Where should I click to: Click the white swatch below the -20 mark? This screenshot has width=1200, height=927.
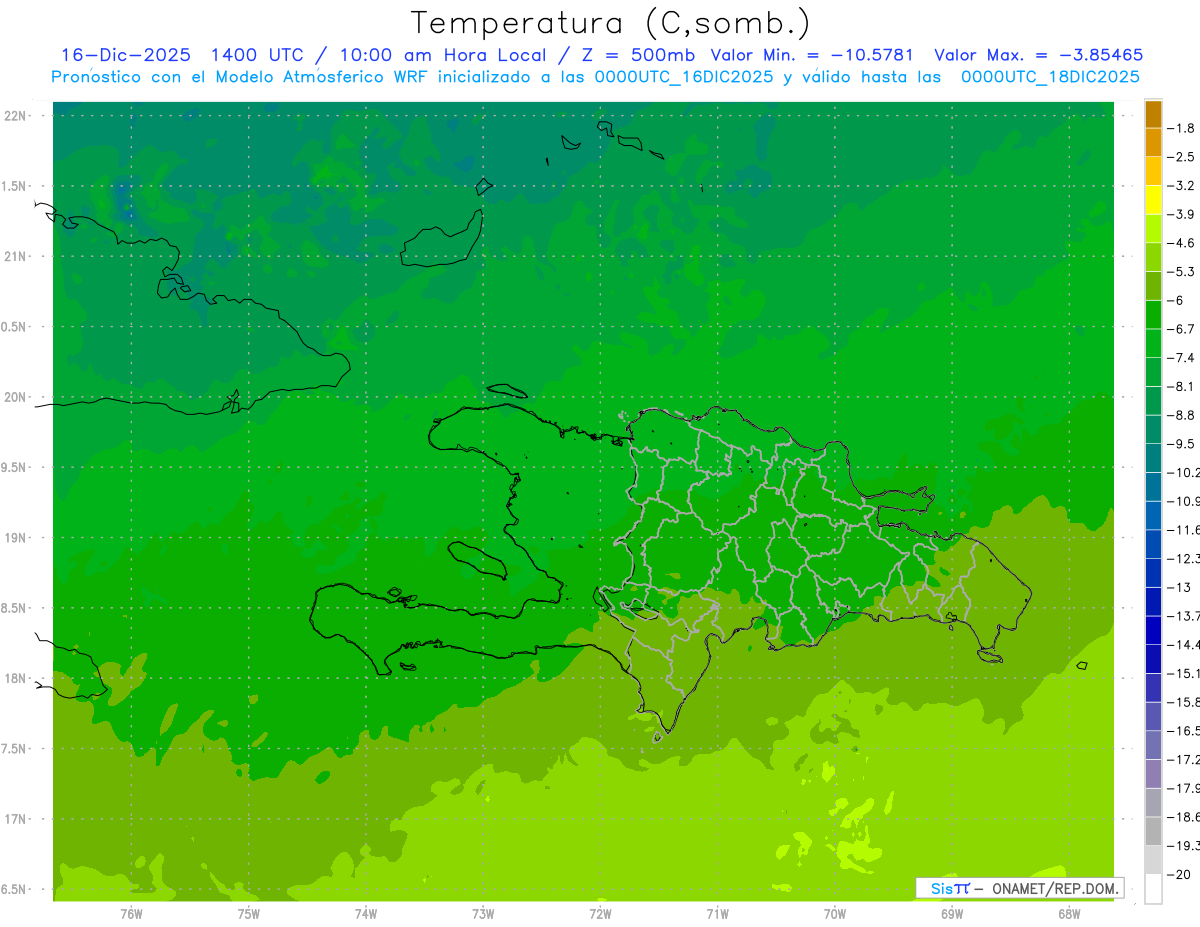tap(1153, 889)
